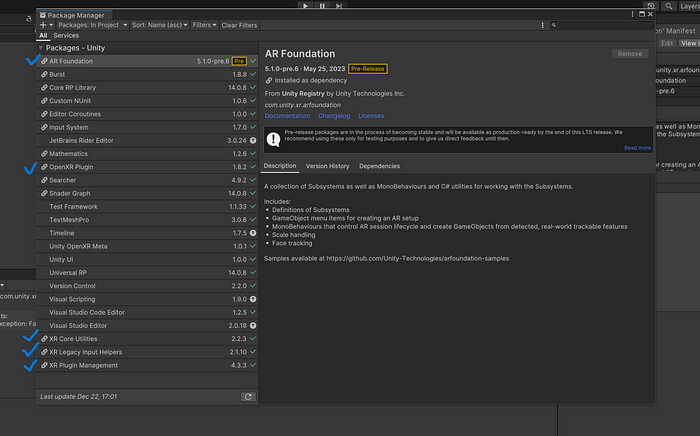This screenshot has height=436, width=700.
Task: Switch to the Dependencies tab
Action: (379, 166)
